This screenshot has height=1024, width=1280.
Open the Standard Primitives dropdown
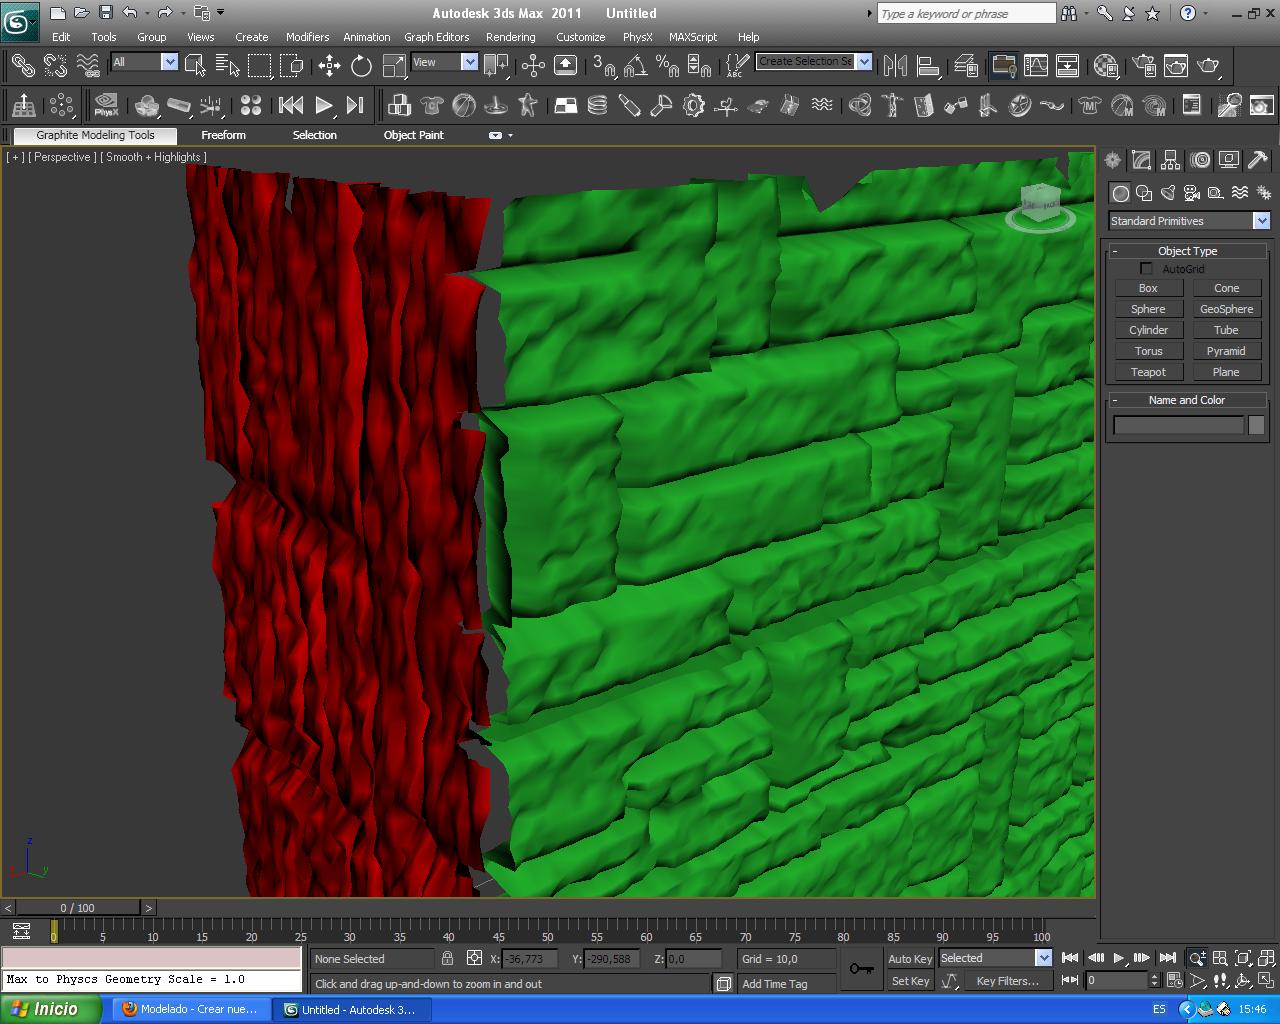tap(1188, 221)
